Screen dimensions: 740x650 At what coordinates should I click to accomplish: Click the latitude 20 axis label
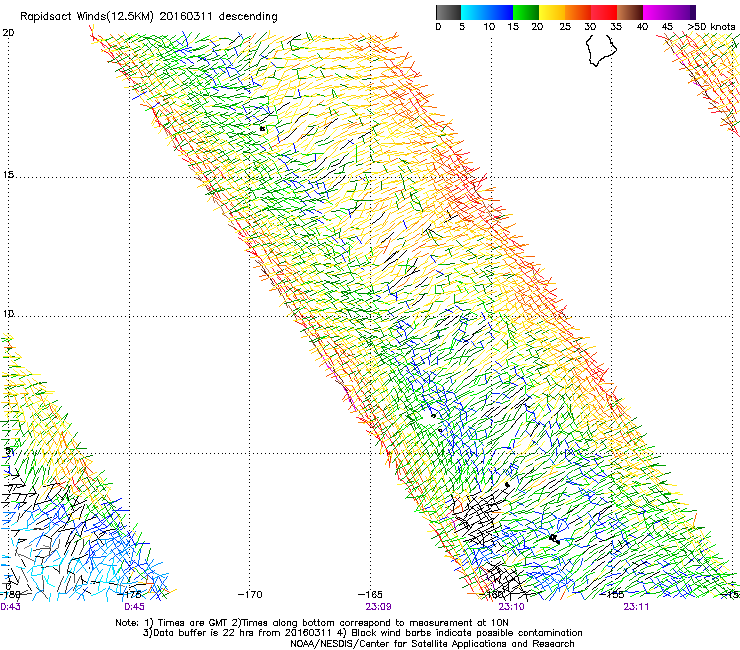click(8, 32)
